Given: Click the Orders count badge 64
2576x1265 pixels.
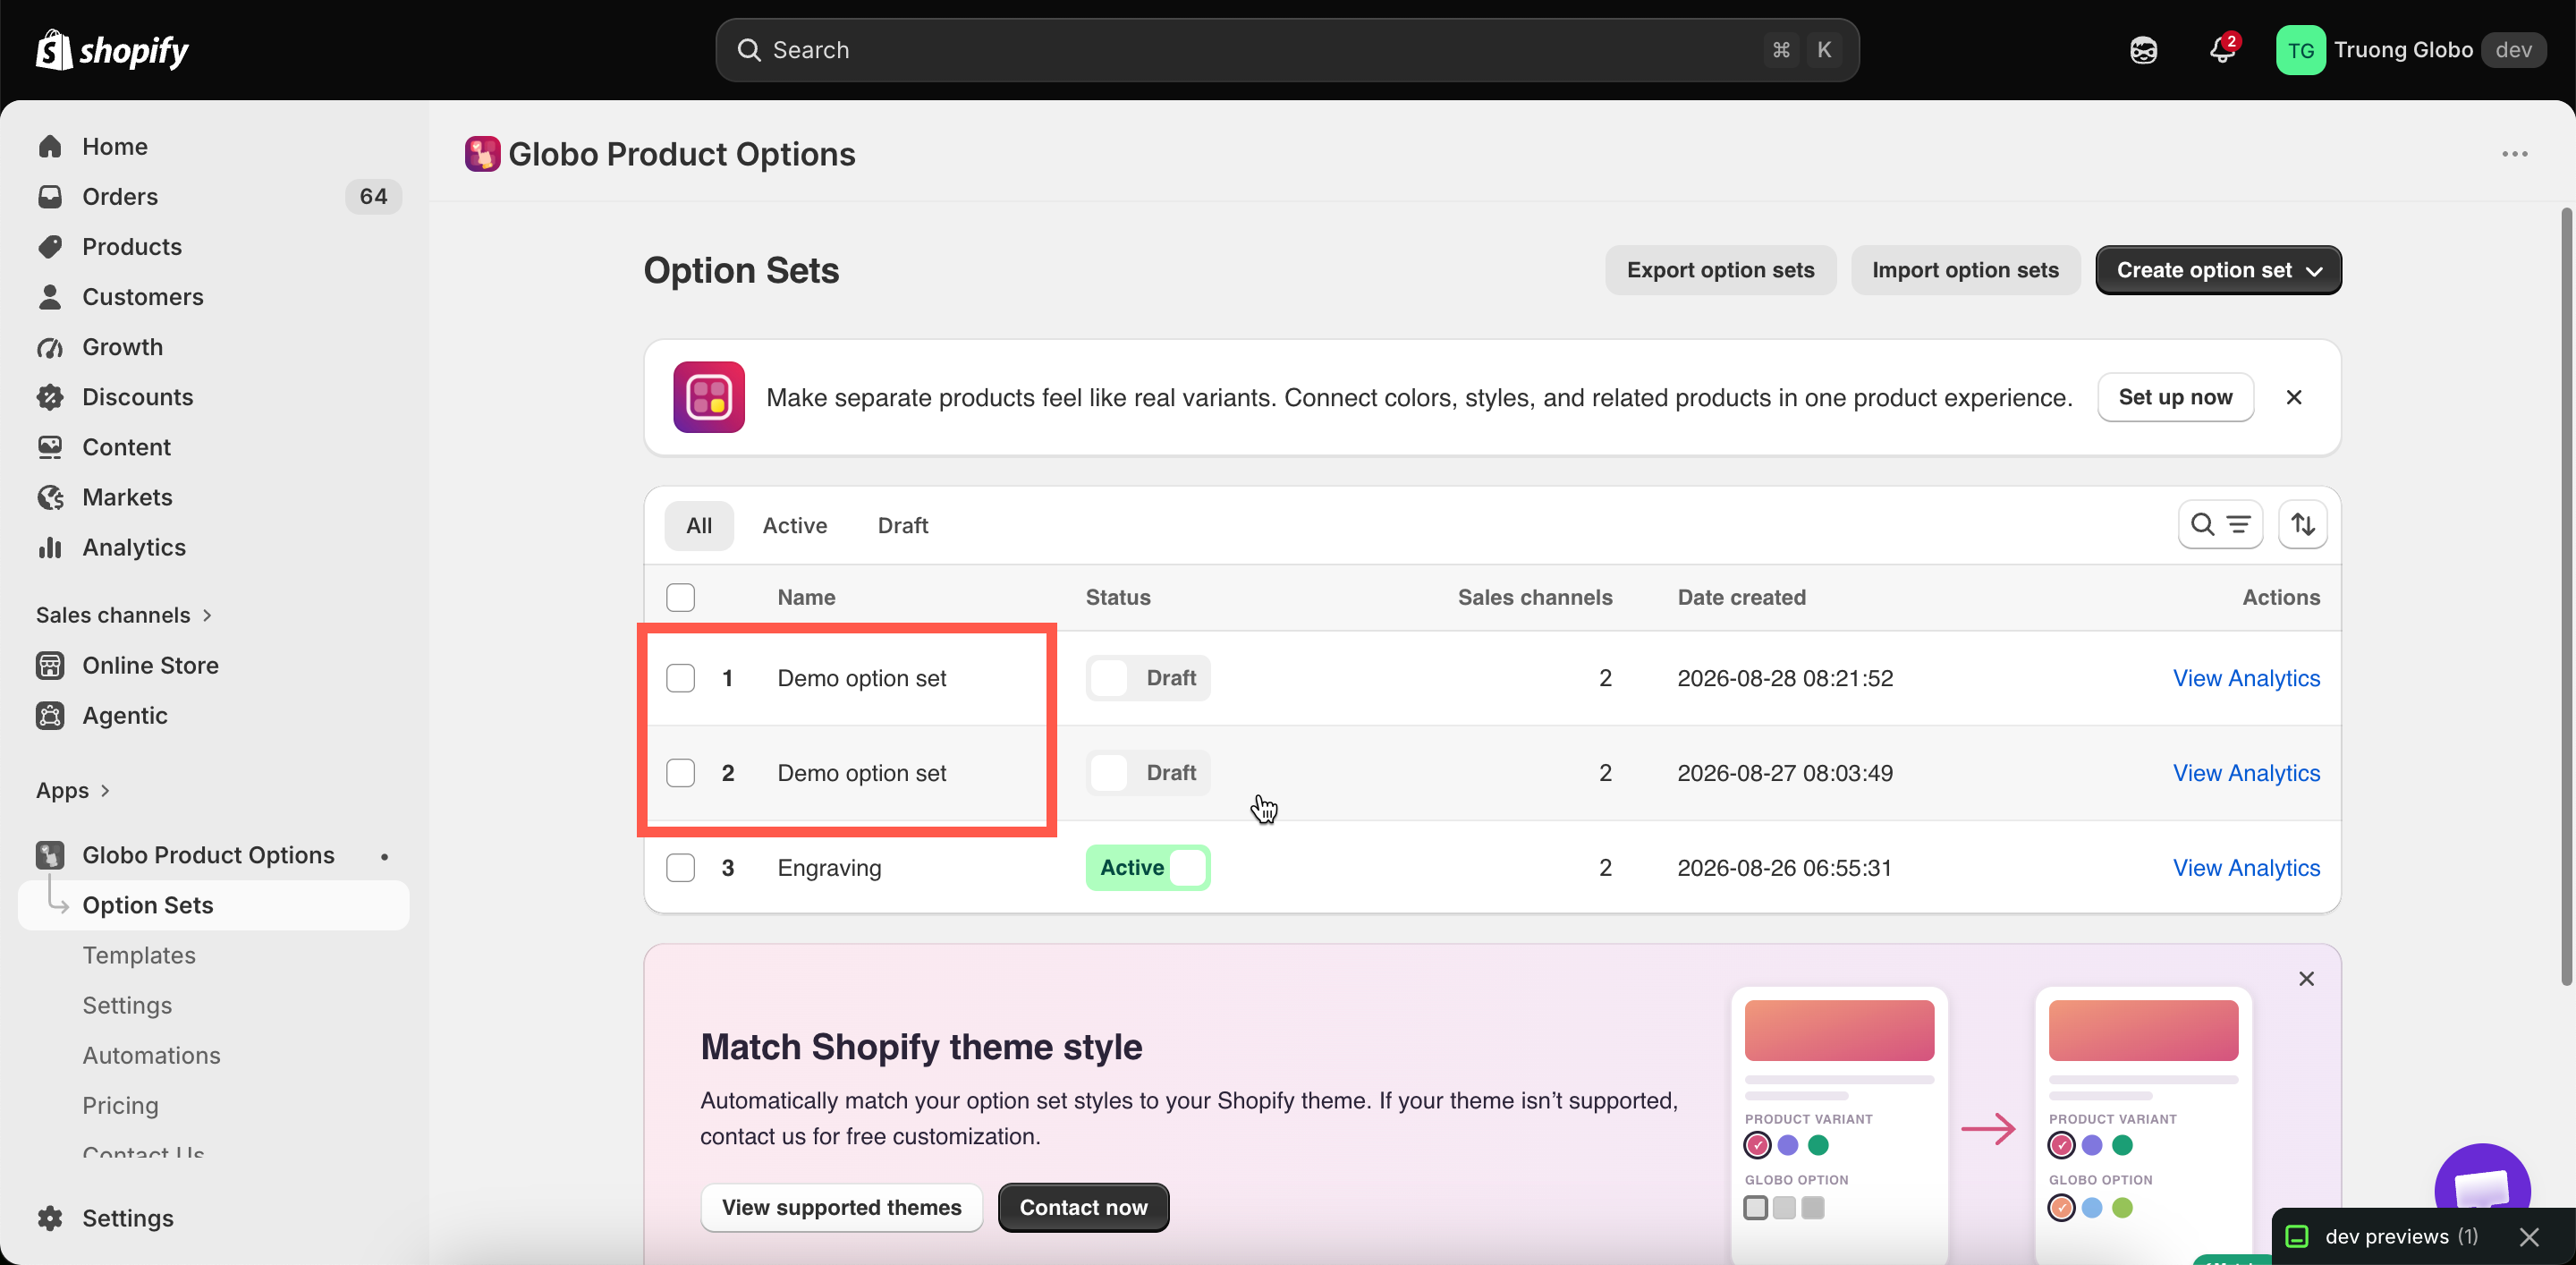Looking at the screenshot, I should tap(373, 197).
